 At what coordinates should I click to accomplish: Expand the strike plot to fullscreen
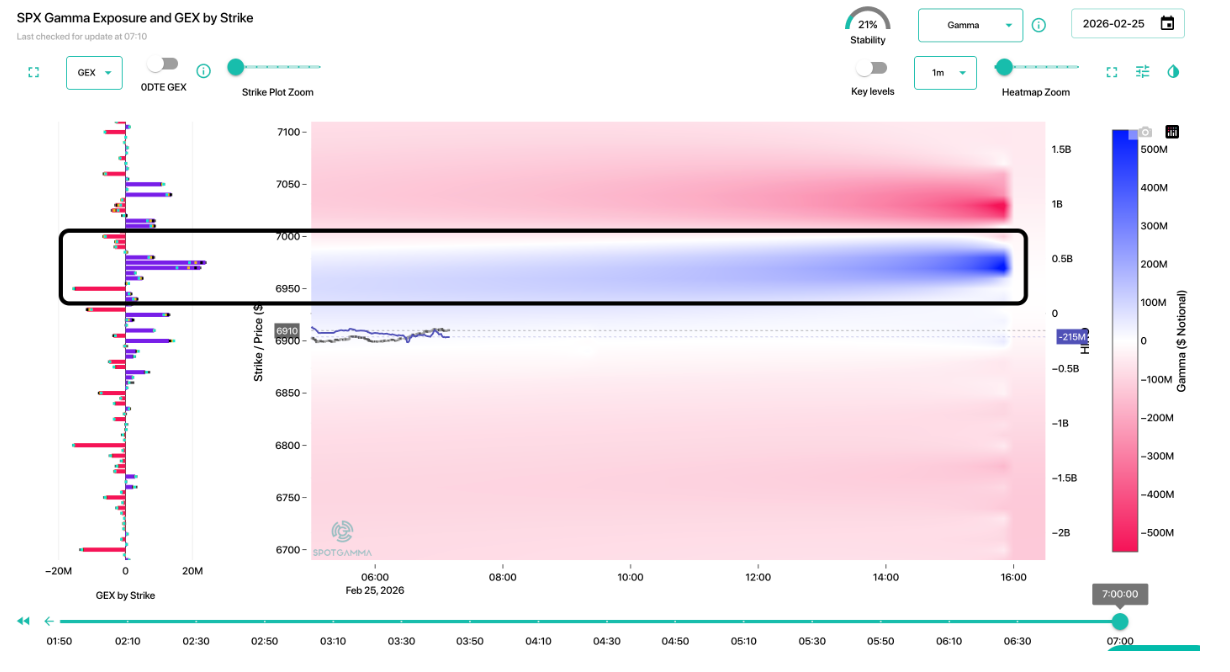coord(33,72)
